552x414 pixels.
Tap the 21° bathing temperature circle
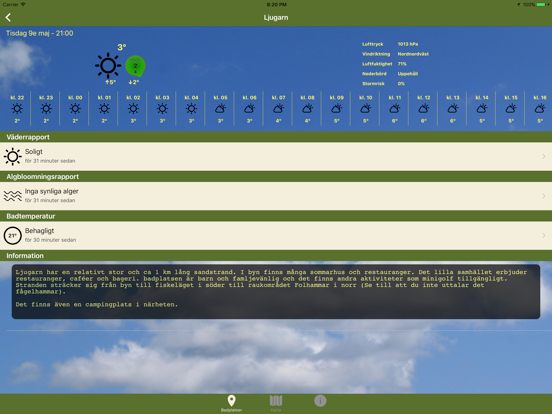point(13,236)
